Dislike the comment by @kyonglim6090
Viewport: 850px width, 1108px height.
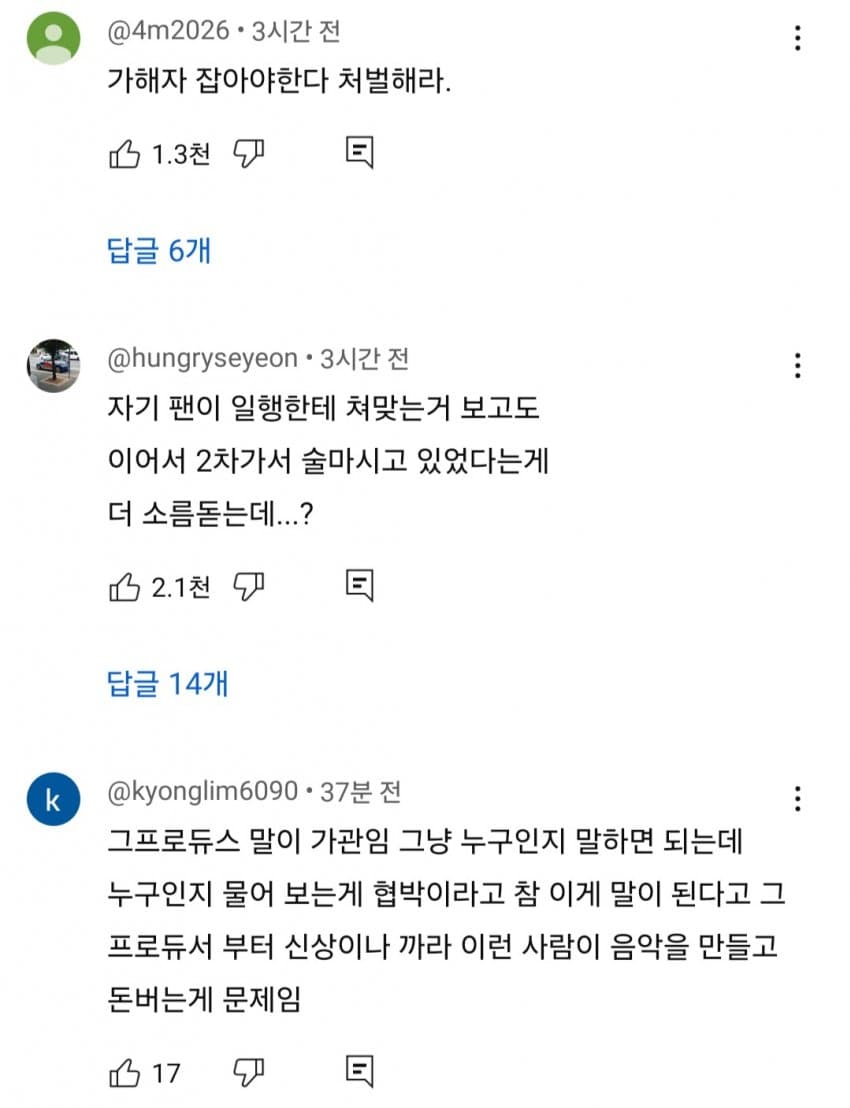pos(249,1073)
